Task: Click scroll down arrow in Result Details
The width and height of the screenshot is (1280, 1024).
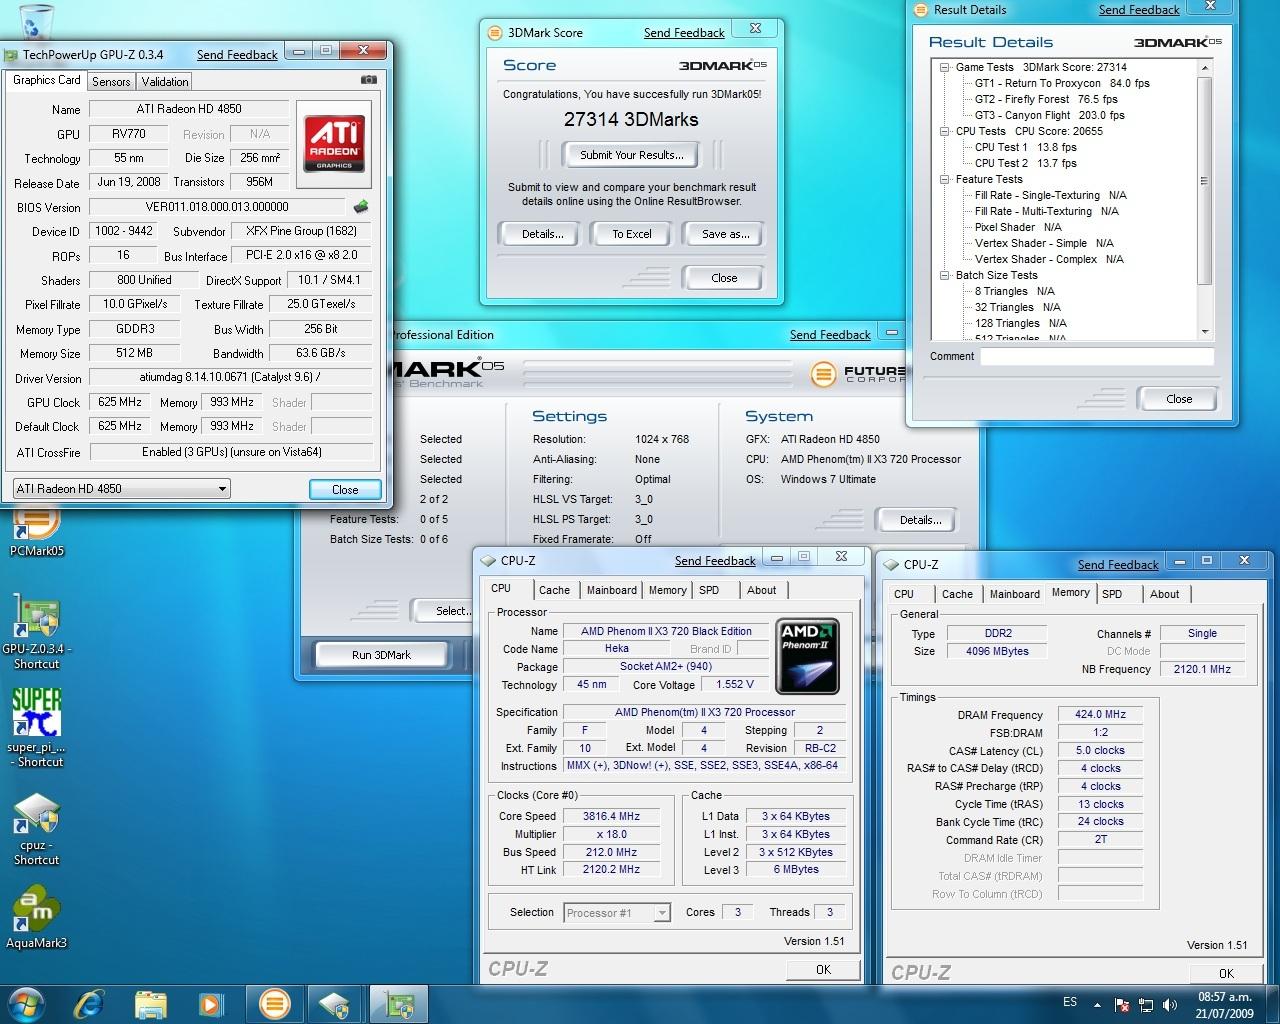Action: tap(1204, 331)
